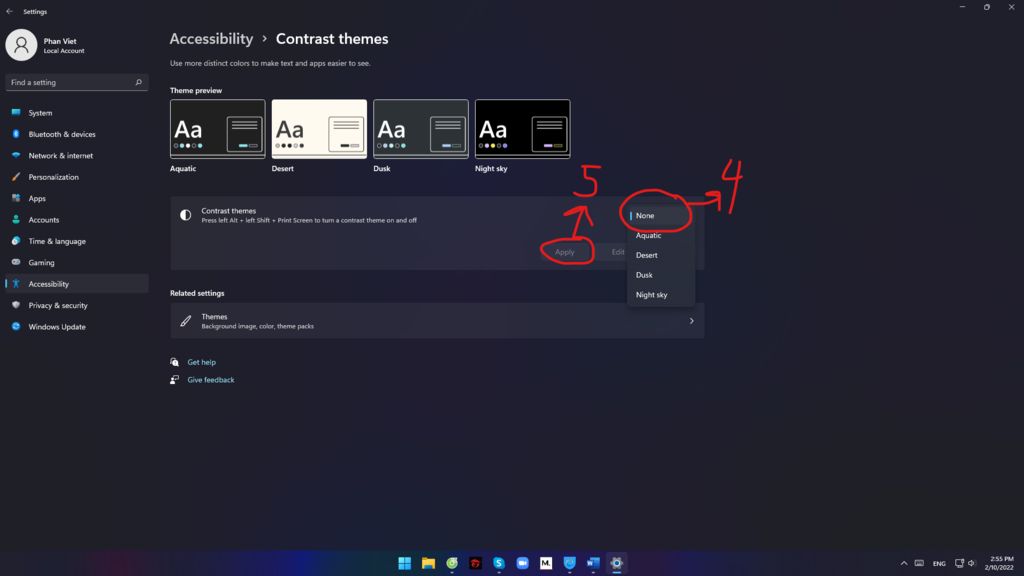Click the Night sky theme preview
This screenshot has height=576, width=1024.
(522, 129)
